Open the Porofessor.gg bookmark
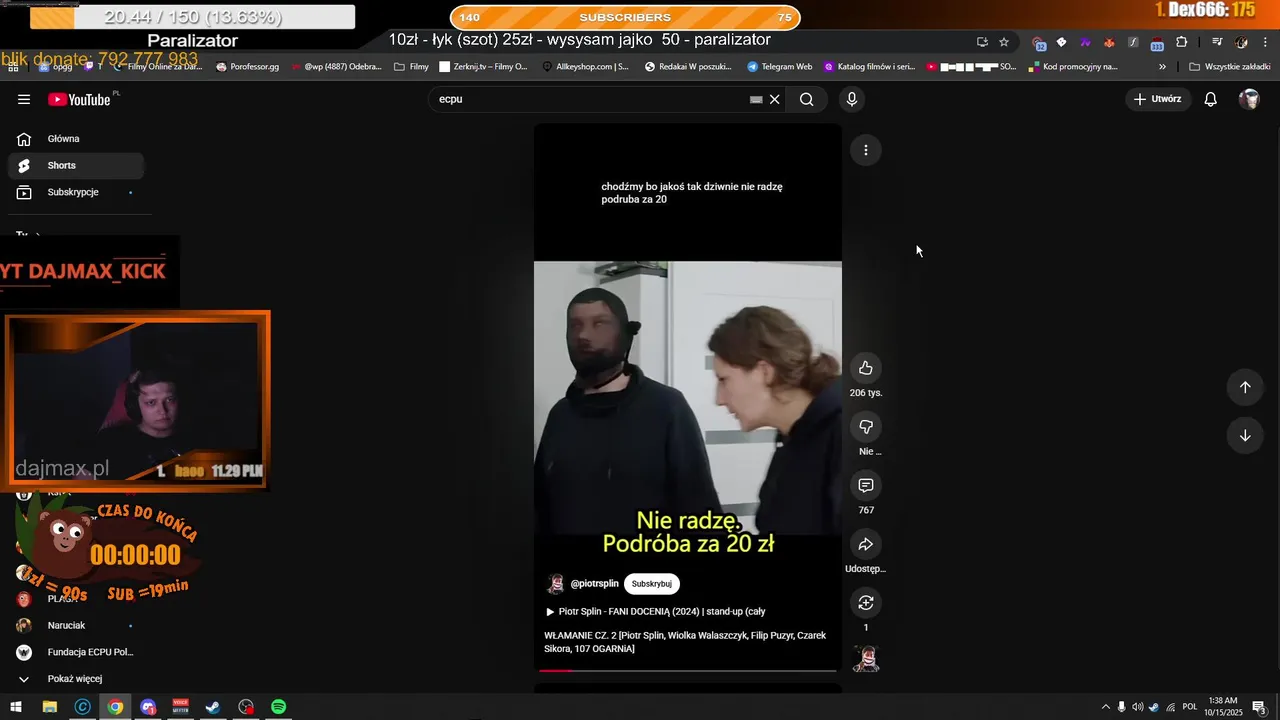The image size is (1280, 720). pos(247,67)
